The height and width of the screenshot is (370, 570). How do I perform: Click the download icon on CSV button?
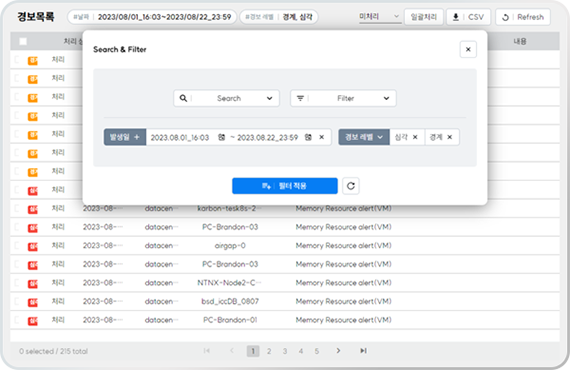(455, 17)
